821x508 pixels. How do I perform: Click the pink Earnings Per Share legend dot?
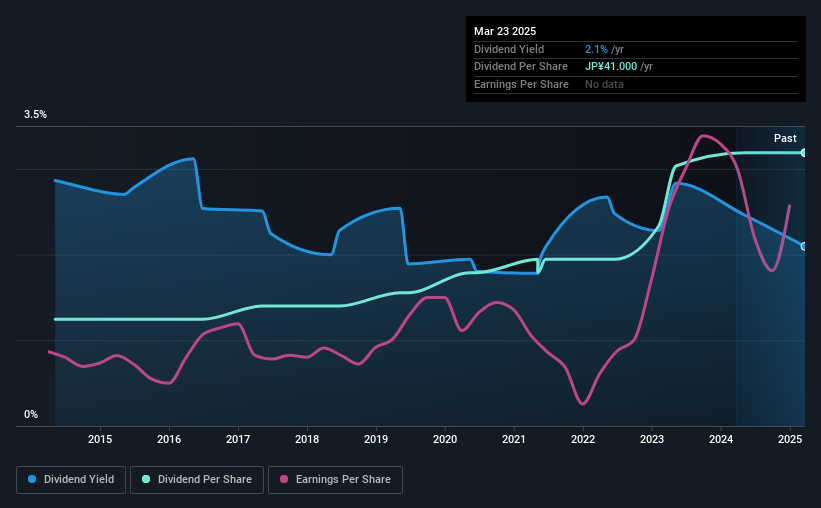[284, 479]
